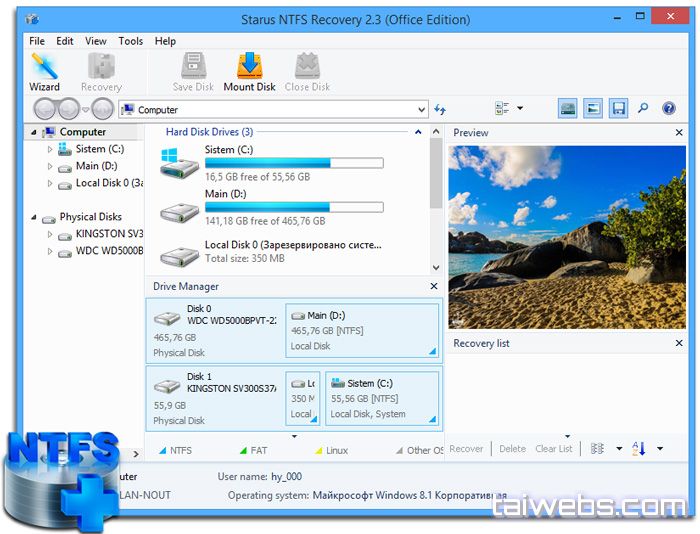
Task: Select Sistem (C:) Windows drive icon
Action: pyautogui.click(x=179, y=162)
